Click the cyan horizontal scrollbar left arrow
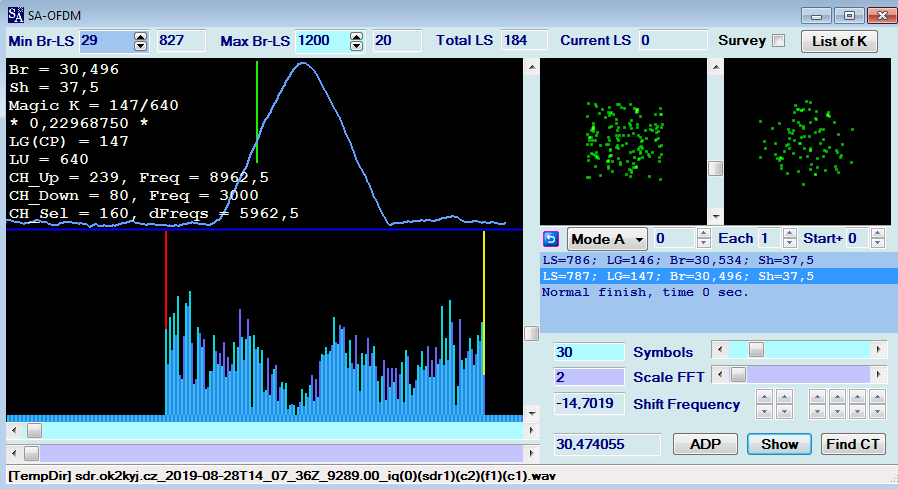The height and width of the screenshot is (489, 898). 14,431
